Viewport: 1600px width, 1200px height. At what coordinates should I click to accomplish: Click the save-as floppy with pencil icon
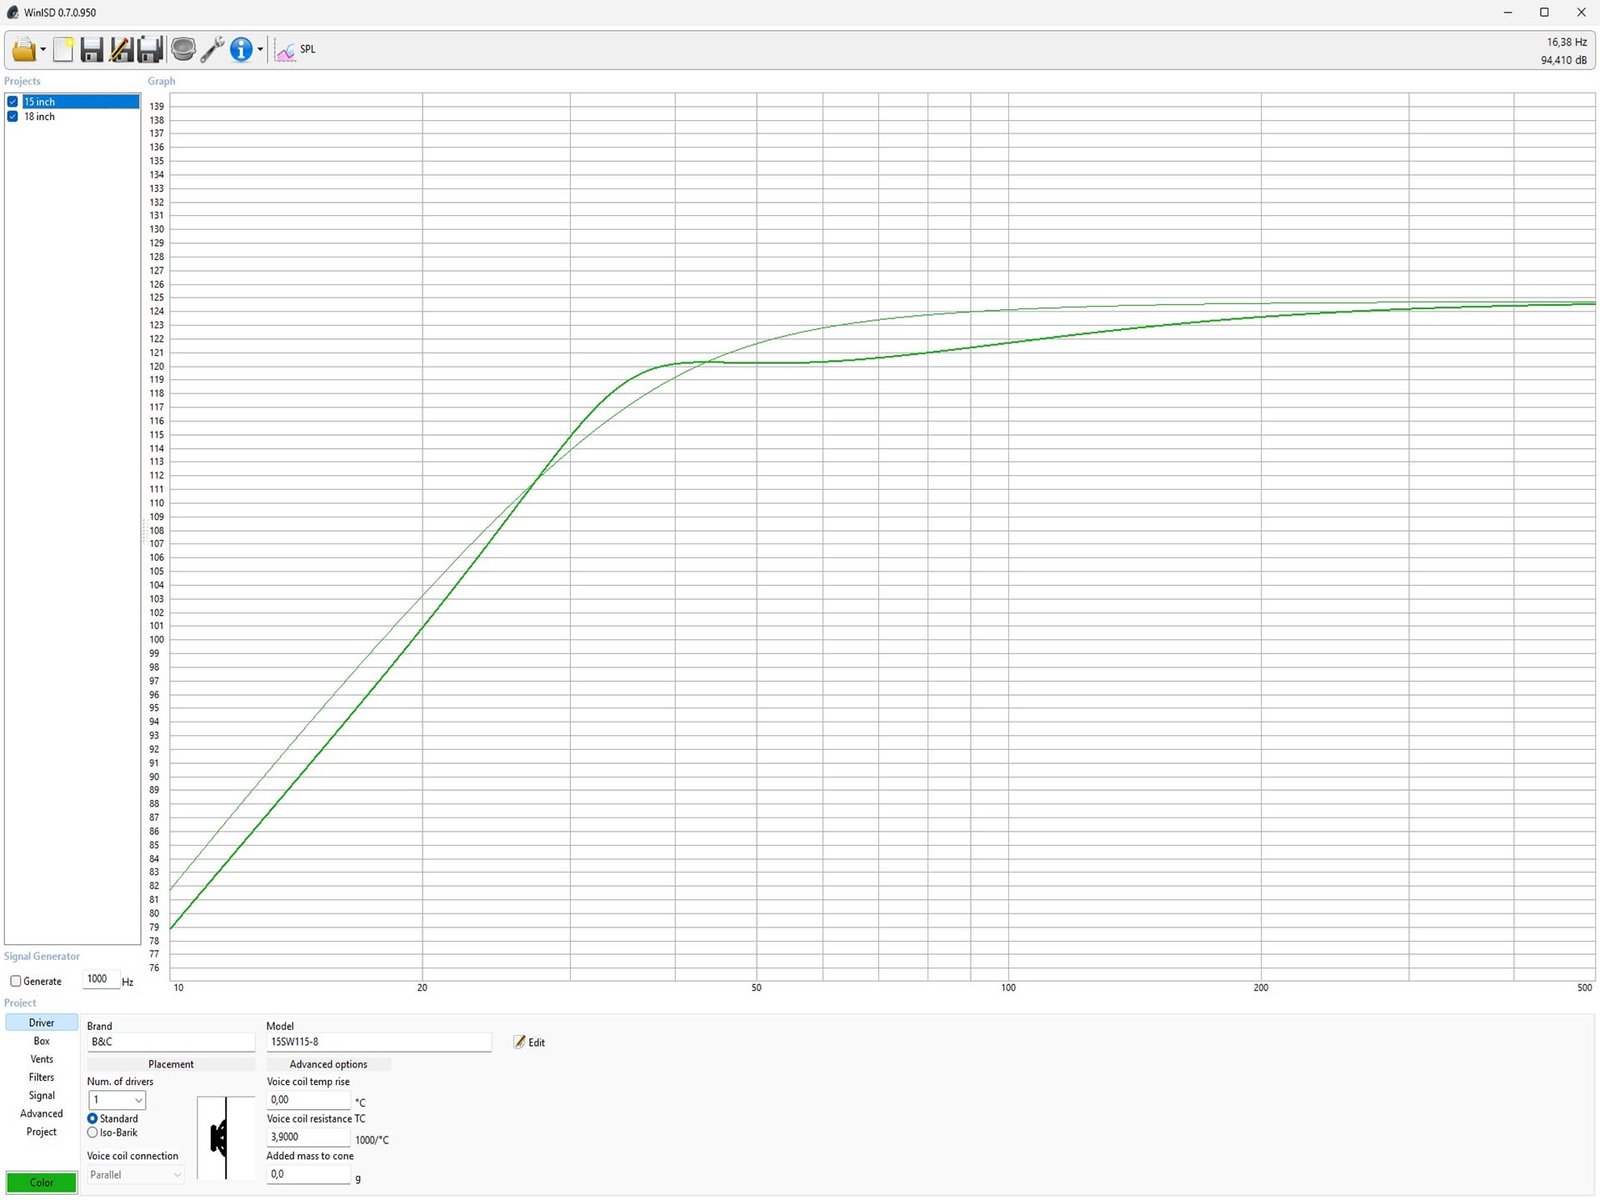click(121, 49)
